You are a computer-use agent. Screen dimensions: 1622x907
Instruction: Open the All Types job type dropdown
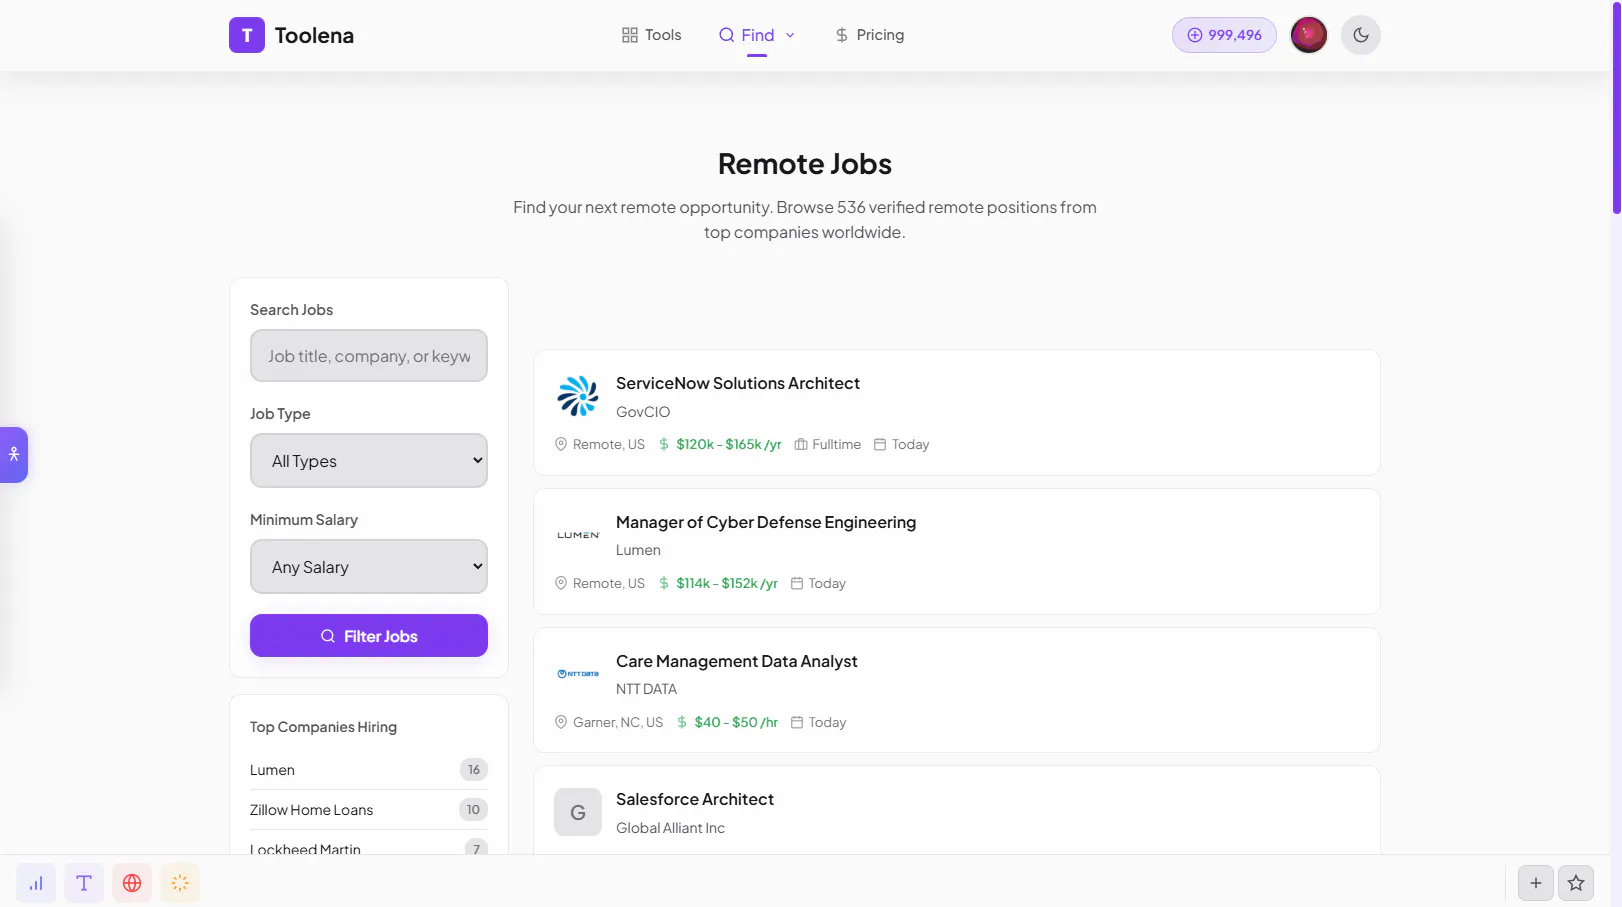(369, 461)
